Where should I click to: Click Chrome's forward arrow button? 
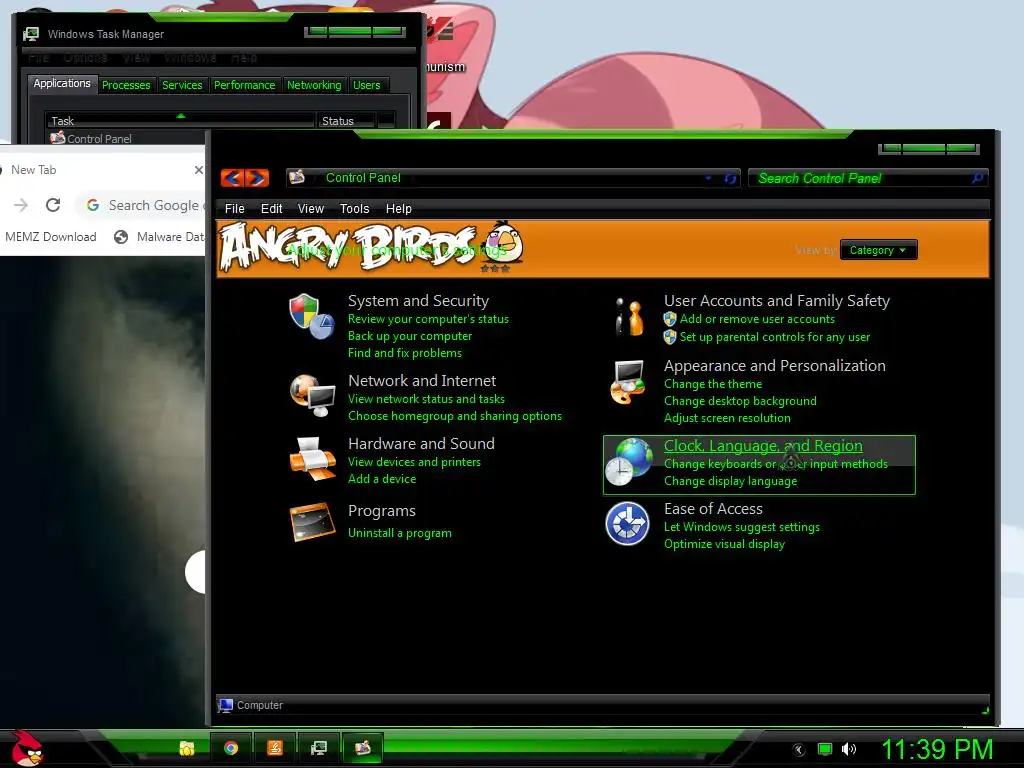click(x=21, y=205)
